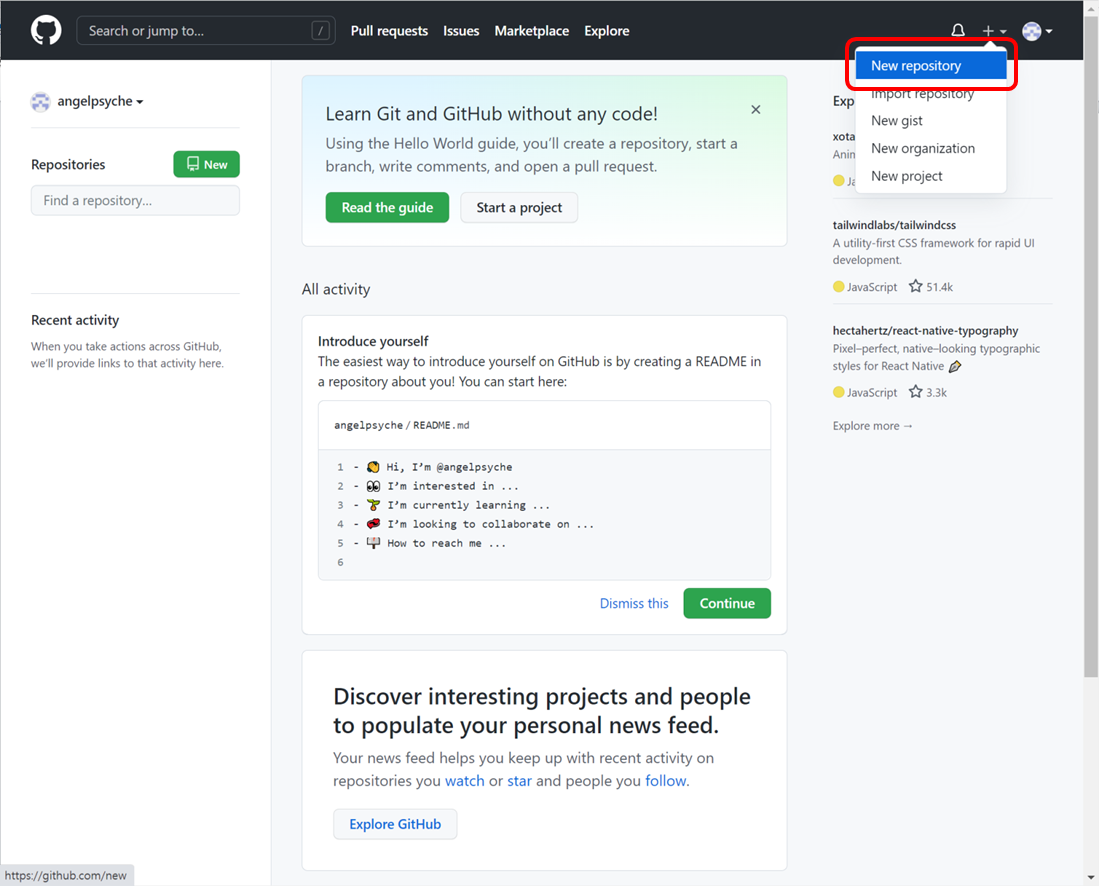Select New gist
Screen dimensions: 1099x886
click(x=931, y=121)
